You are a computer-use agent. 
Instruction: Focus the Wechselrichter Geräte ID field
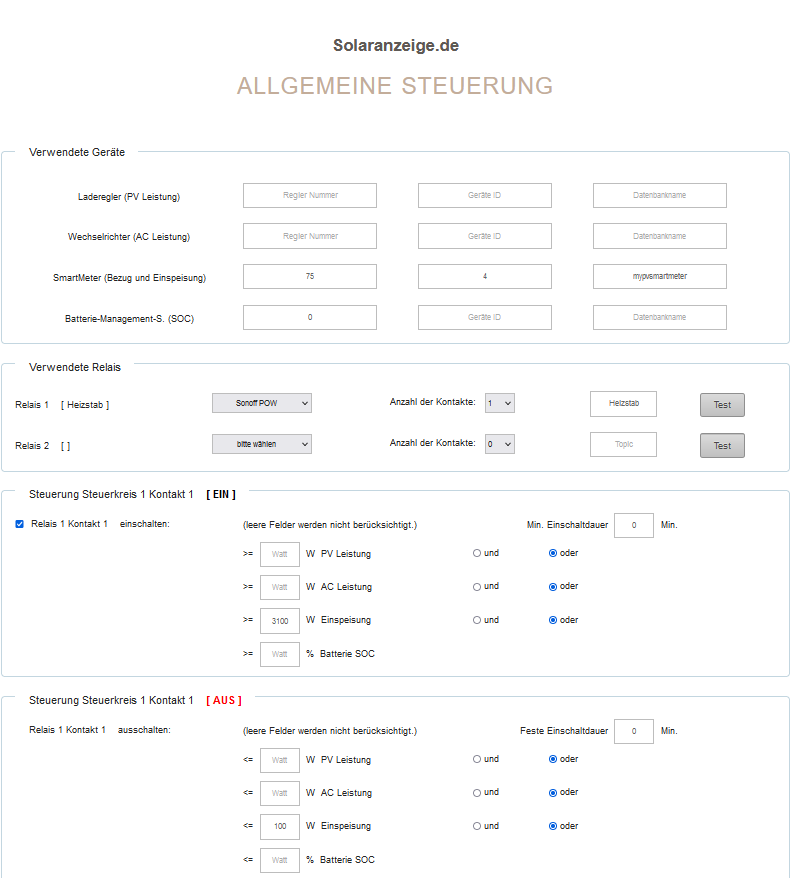tap(484, 236)
